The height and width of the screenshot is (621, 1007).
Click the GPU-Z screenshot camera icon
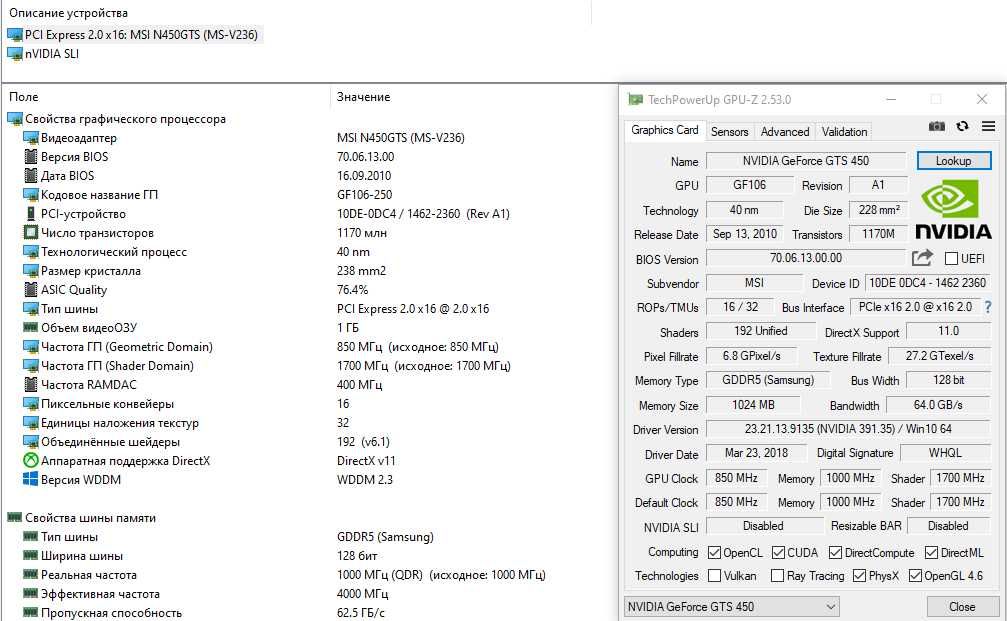tap(936, 127)
